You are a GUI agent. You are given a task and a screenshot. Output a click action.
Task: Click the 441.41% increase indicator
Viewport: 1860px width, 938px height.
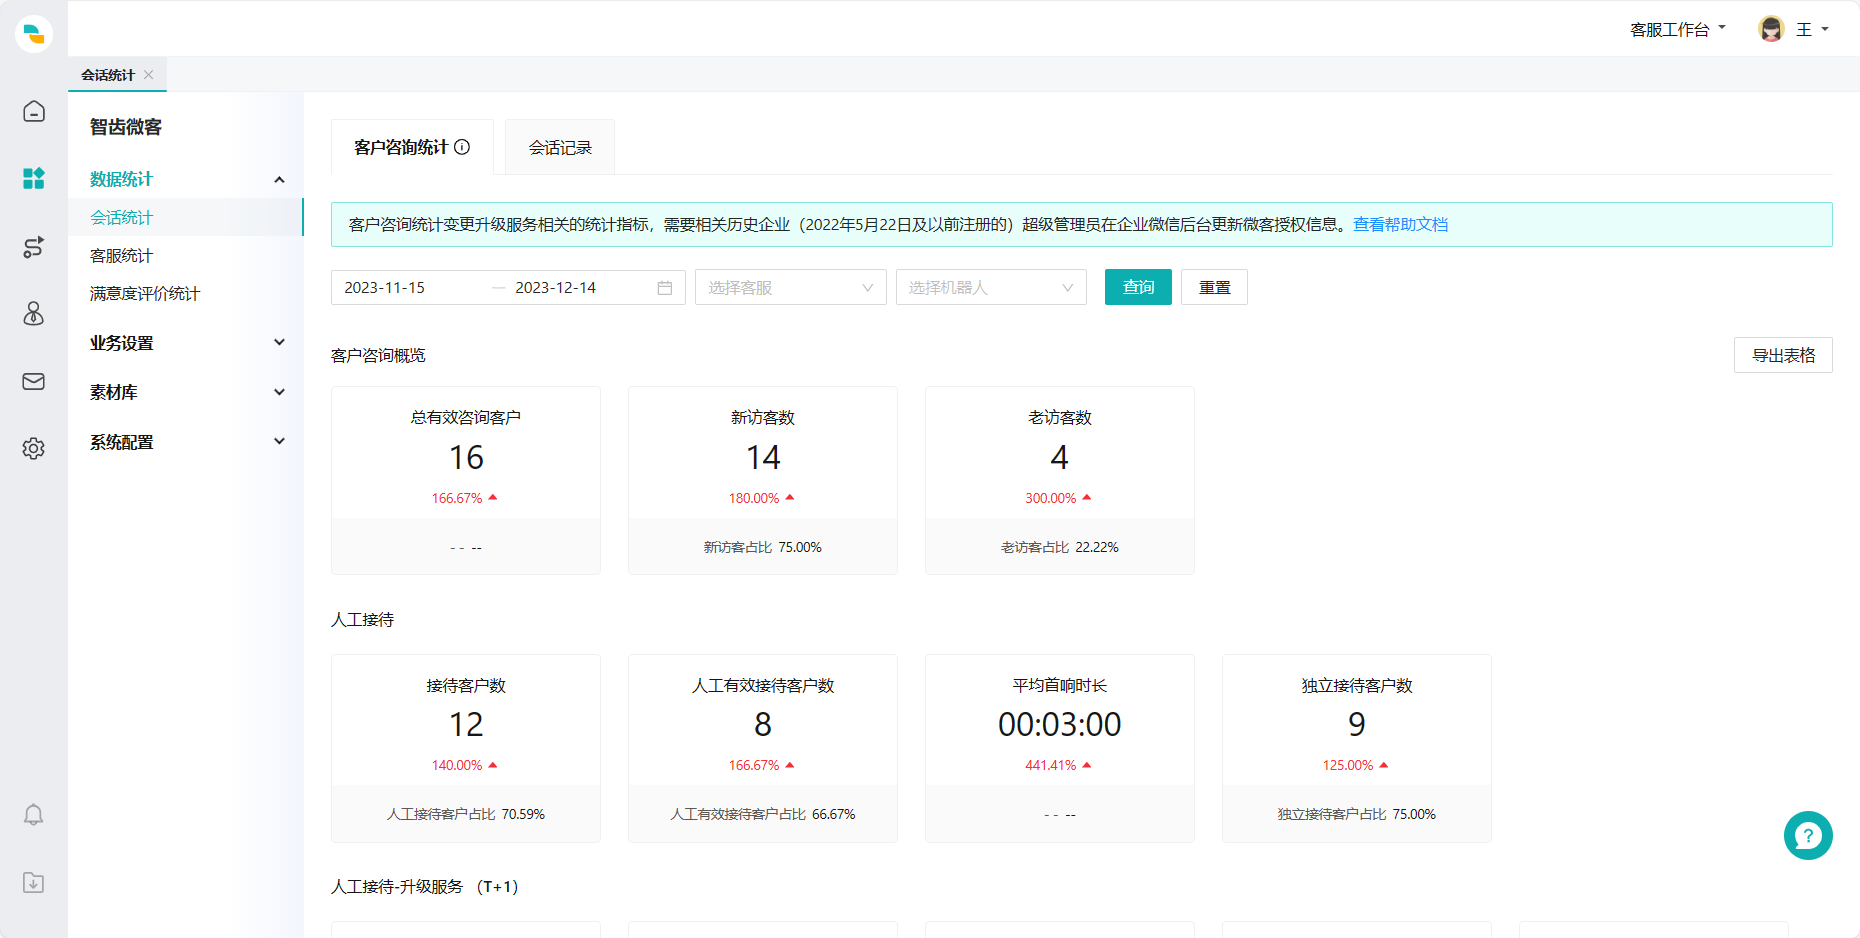coord(1059,765)
